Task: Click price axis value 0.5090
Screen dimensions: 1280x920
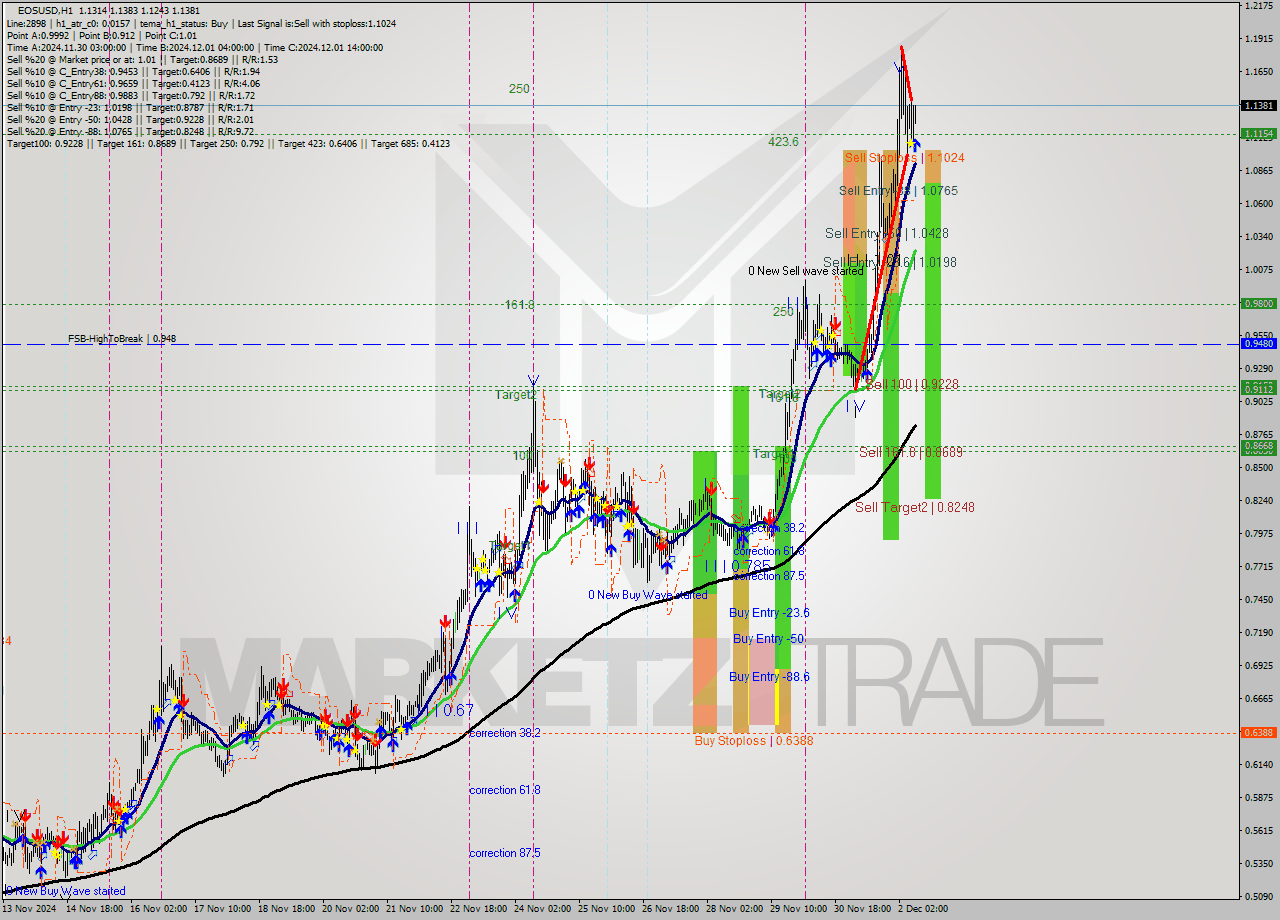Action: click(1258, 896)
